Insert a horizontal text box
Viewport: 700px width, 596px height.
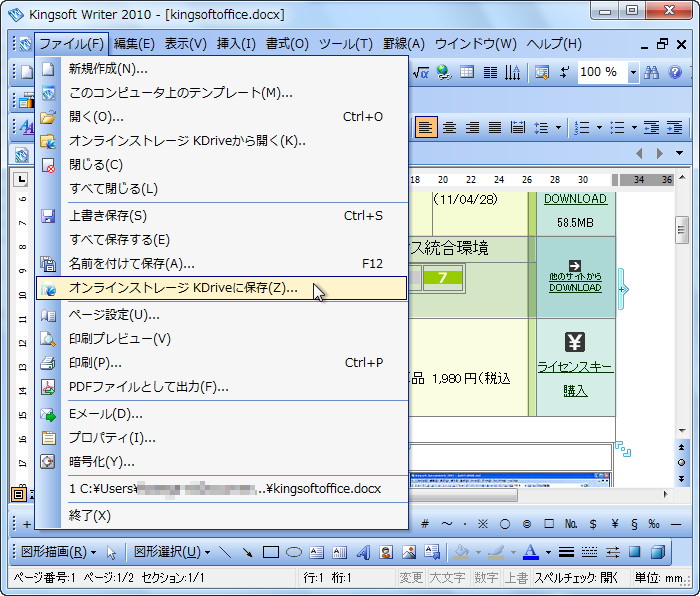point(317,553)
